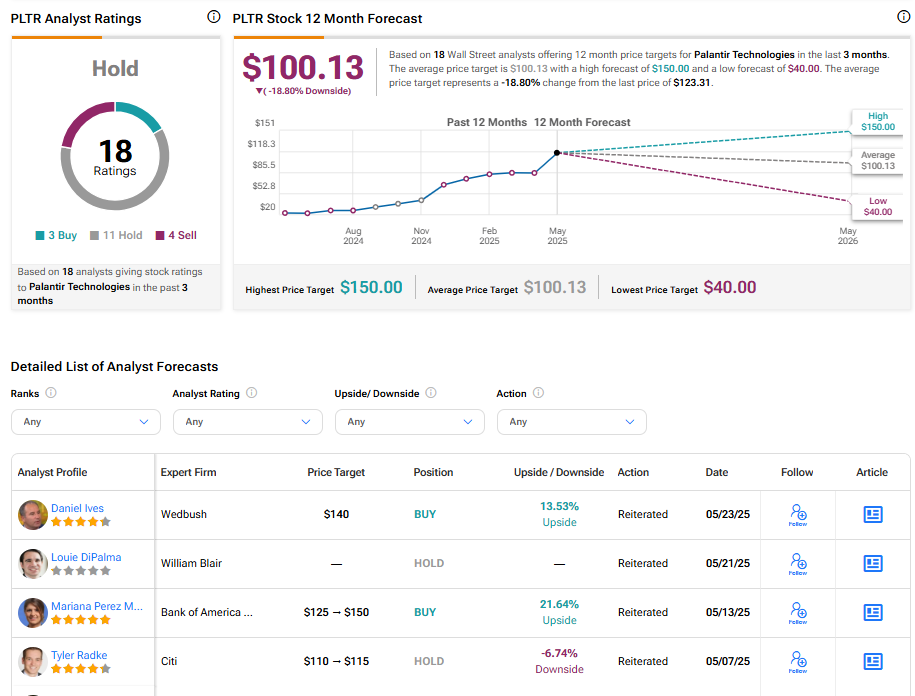The image size is (915, 696).
Task: Click 05/23/25 date cell
Action: tap(728, 514)
